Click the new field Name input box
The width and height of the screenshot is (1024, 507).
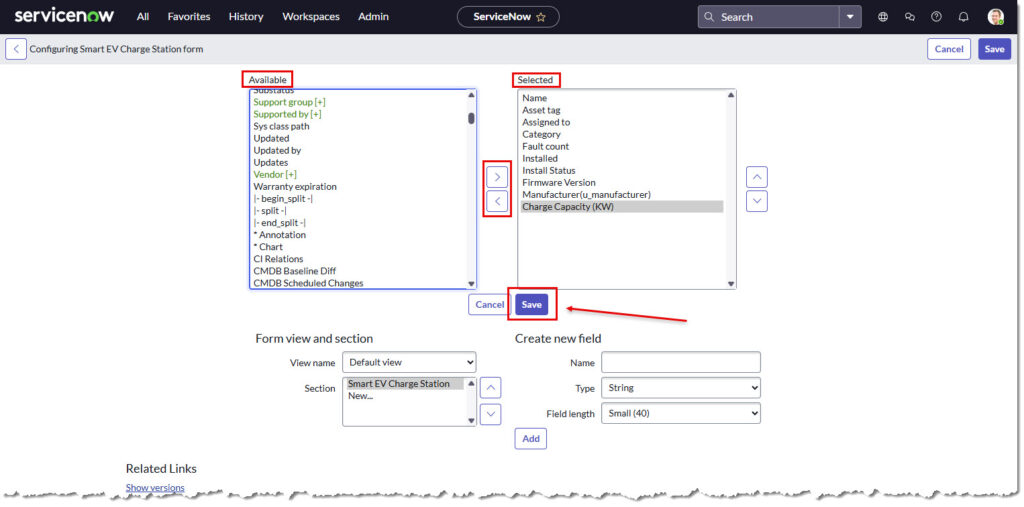pyautogui.click(x=680, y=362)
